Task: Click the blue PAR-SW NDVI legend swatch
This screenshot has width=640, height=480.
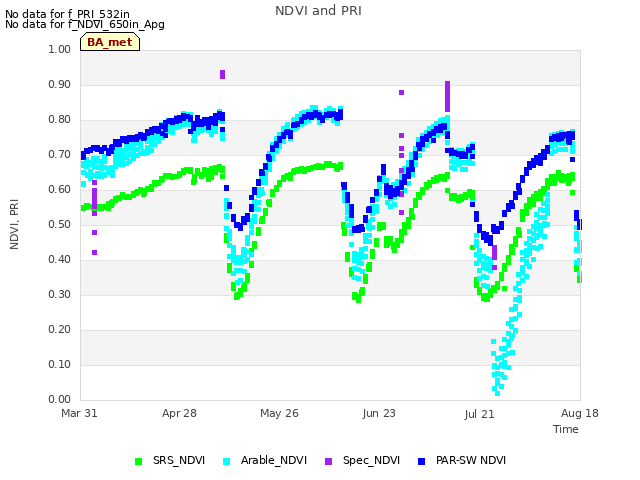Action: [x=422, y=461]
